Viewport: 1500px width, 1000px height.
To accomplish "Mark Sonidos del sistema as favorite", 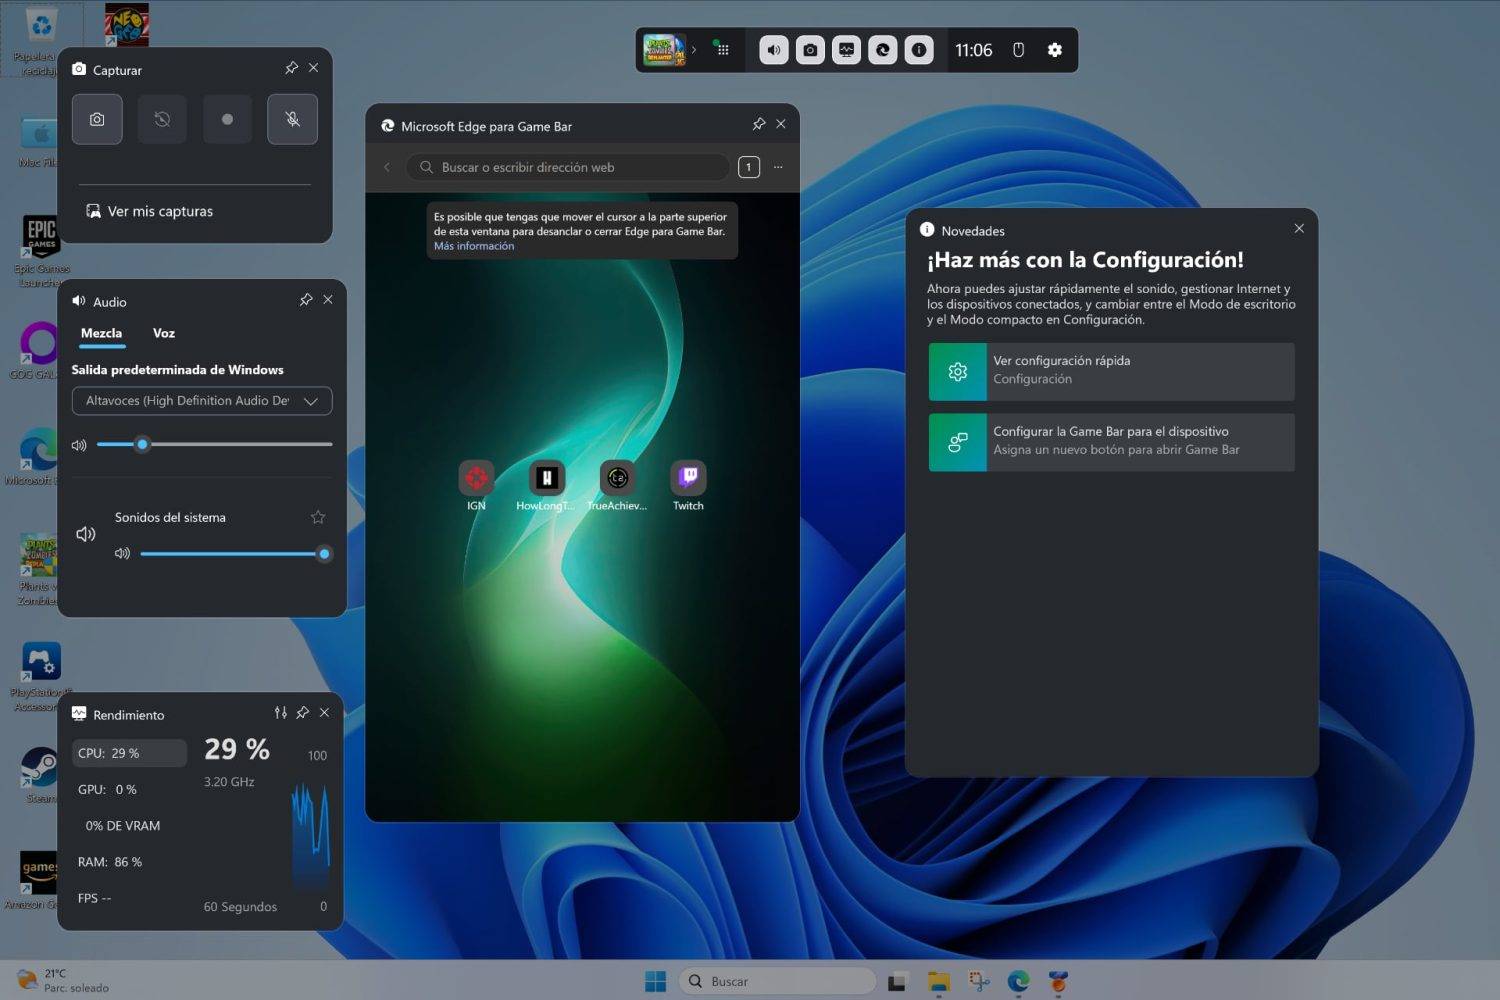I will (x=318, y=517).
